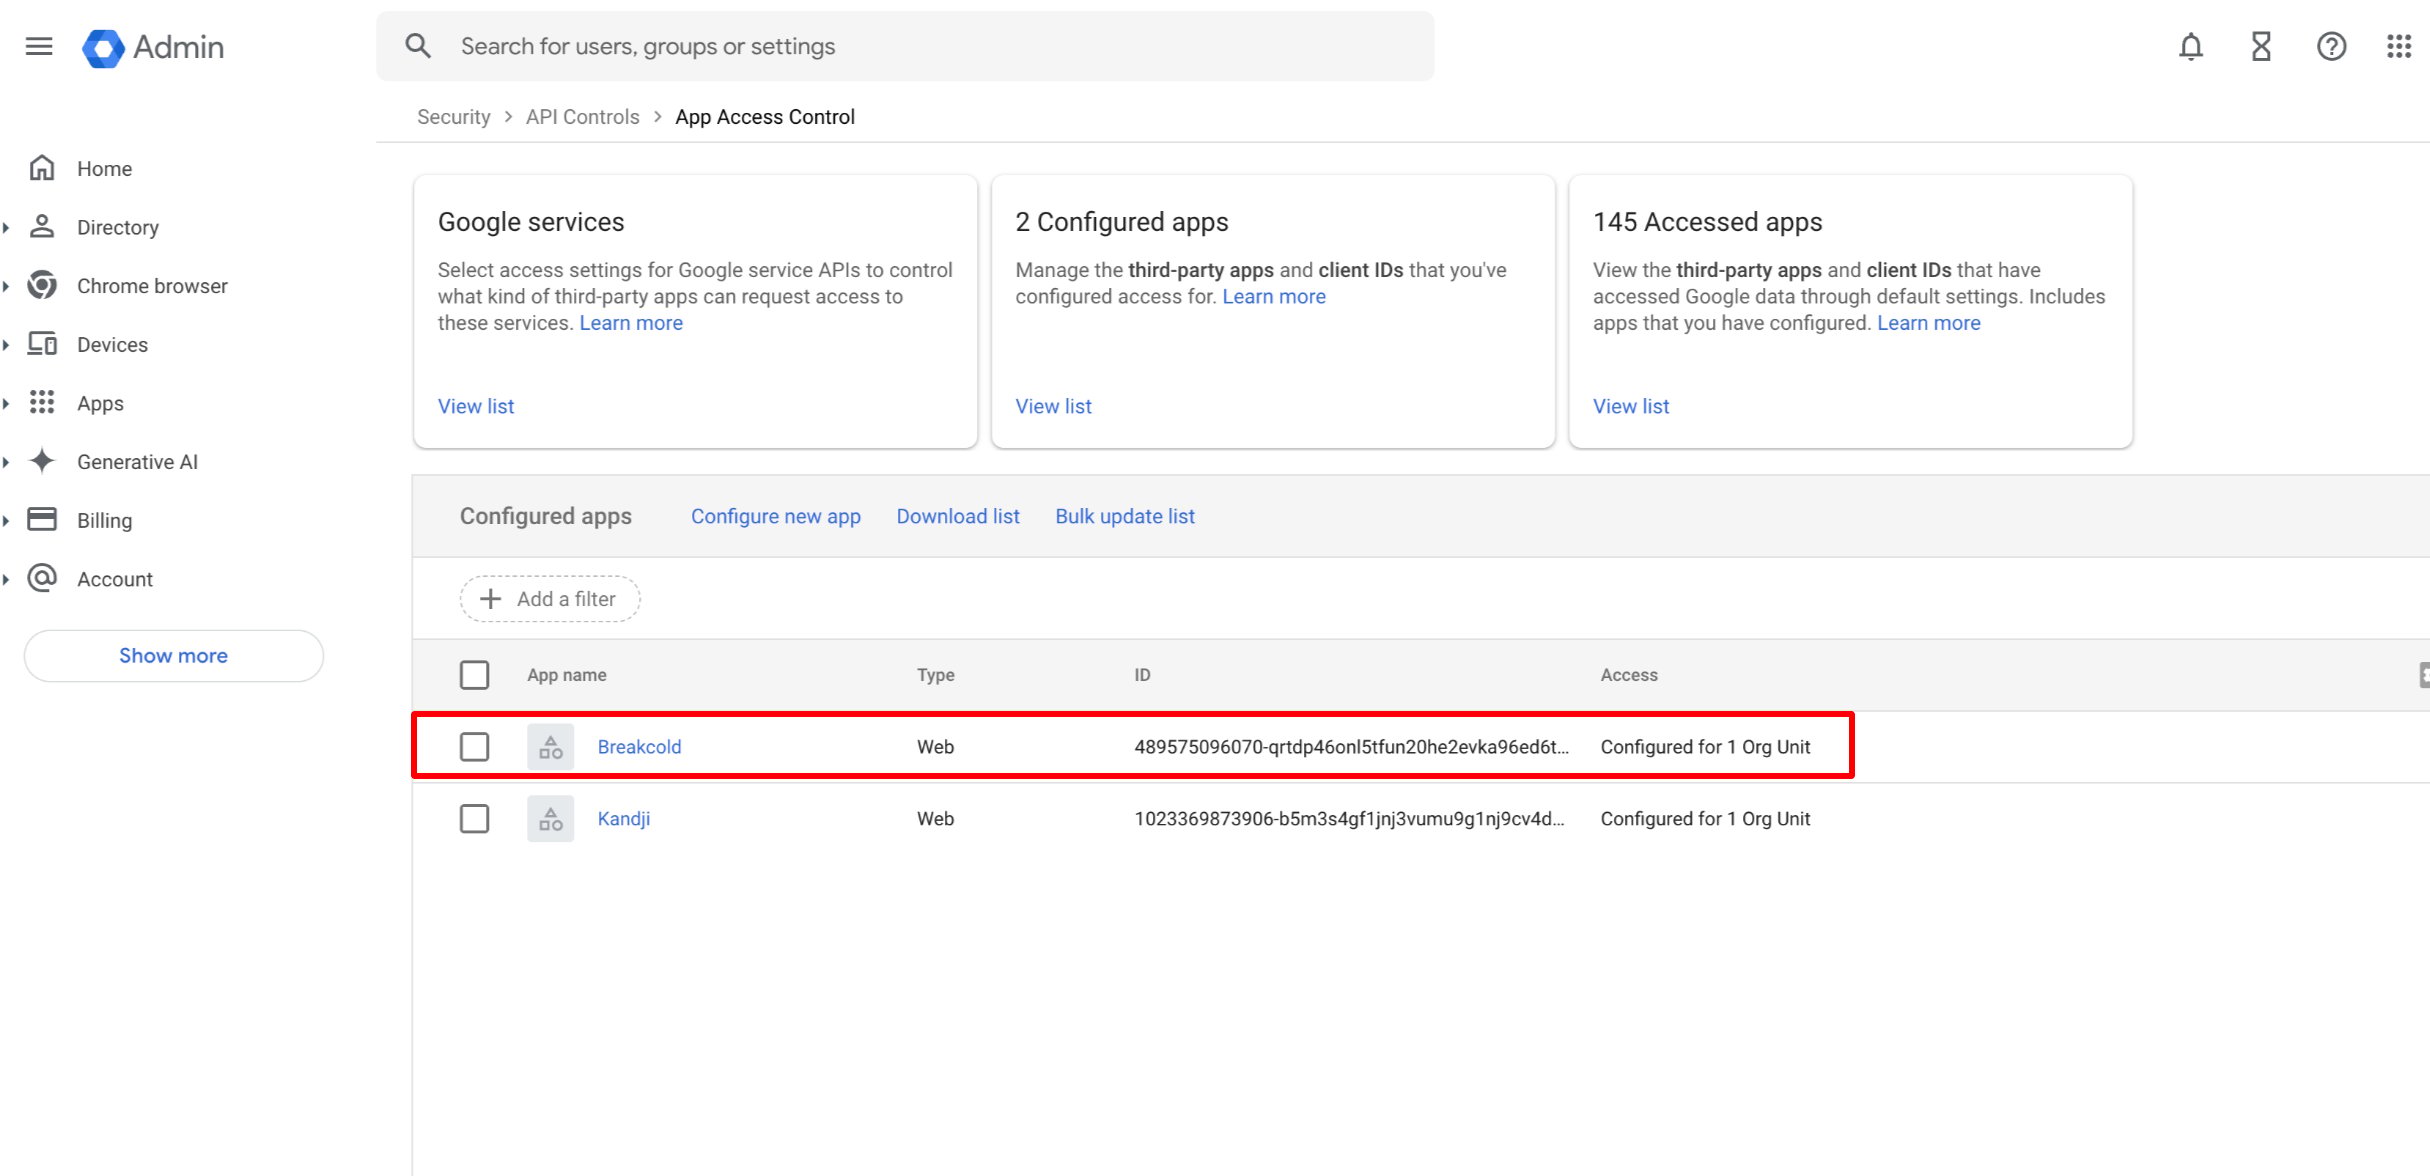View list under 145 Accessed apps

pos(1630,406)
